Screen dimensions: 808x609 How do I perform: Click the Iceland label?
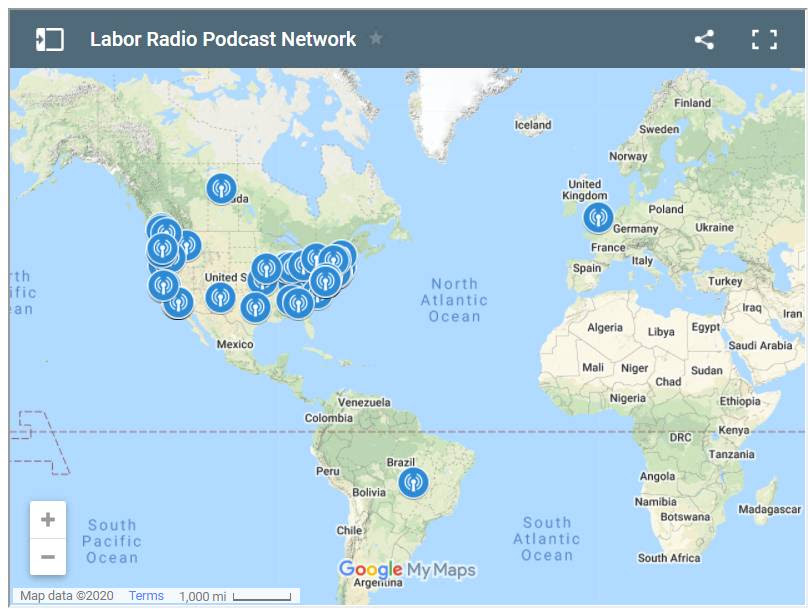(533, 125)
